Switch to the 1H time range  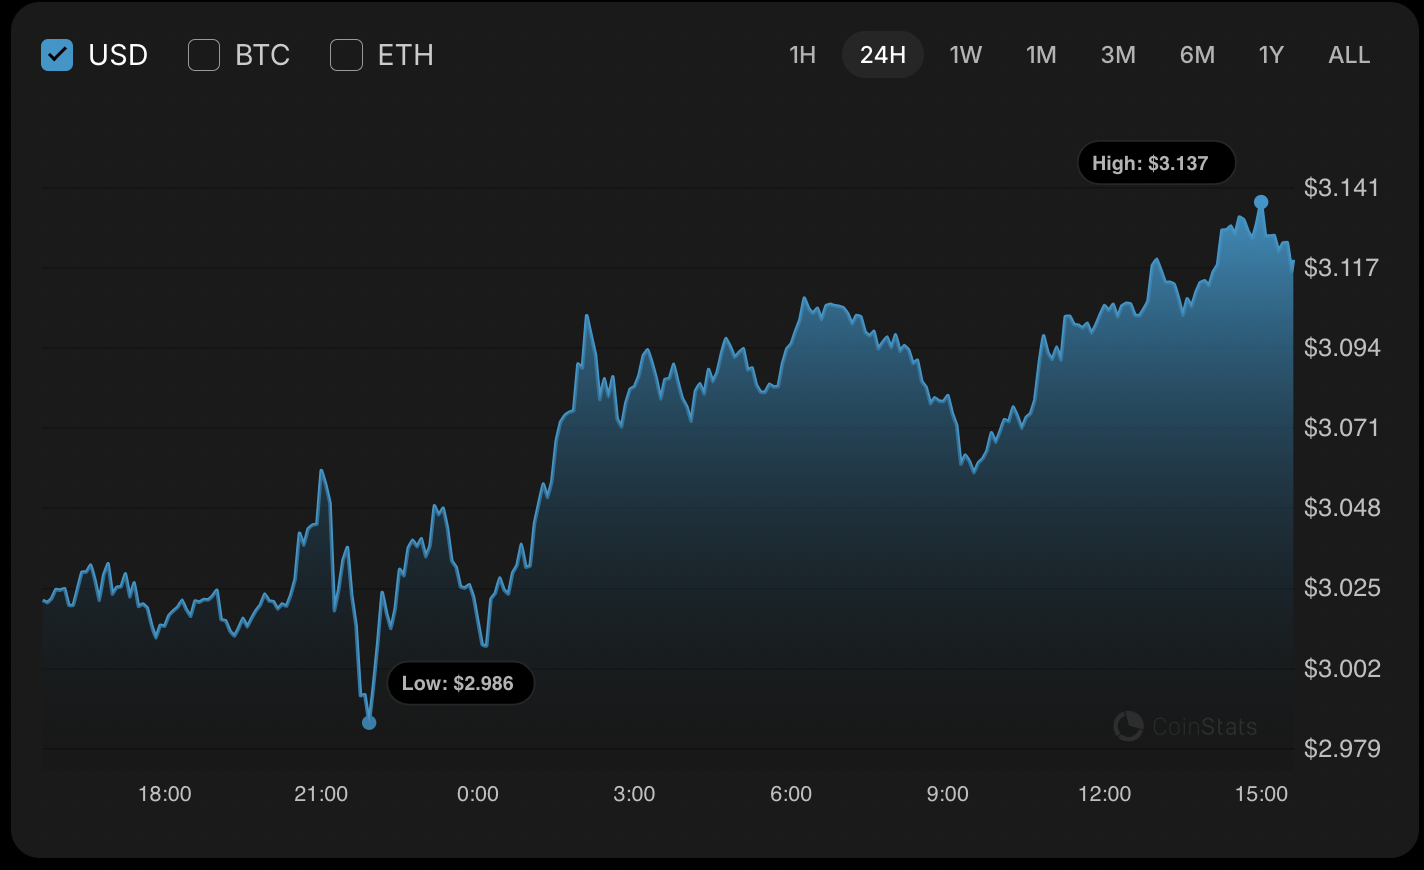pos(802,55)
